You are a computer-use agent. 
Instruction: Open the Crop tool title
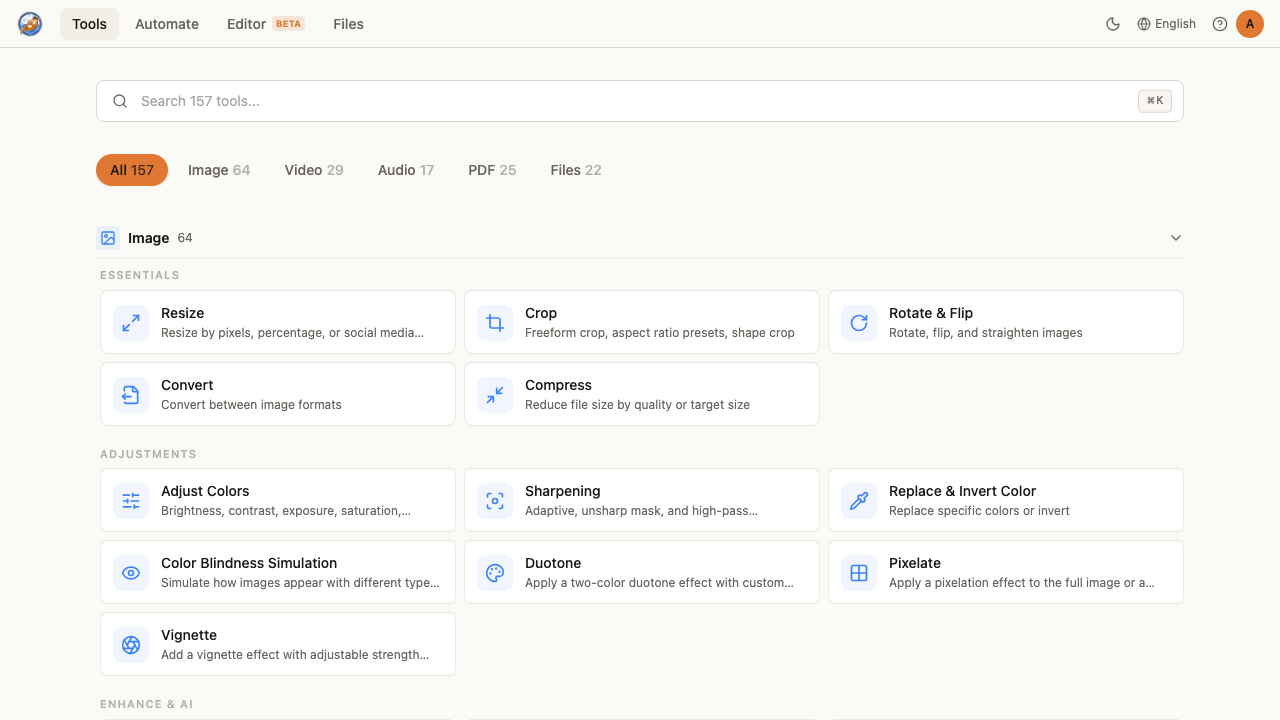(x=541, y=313)
